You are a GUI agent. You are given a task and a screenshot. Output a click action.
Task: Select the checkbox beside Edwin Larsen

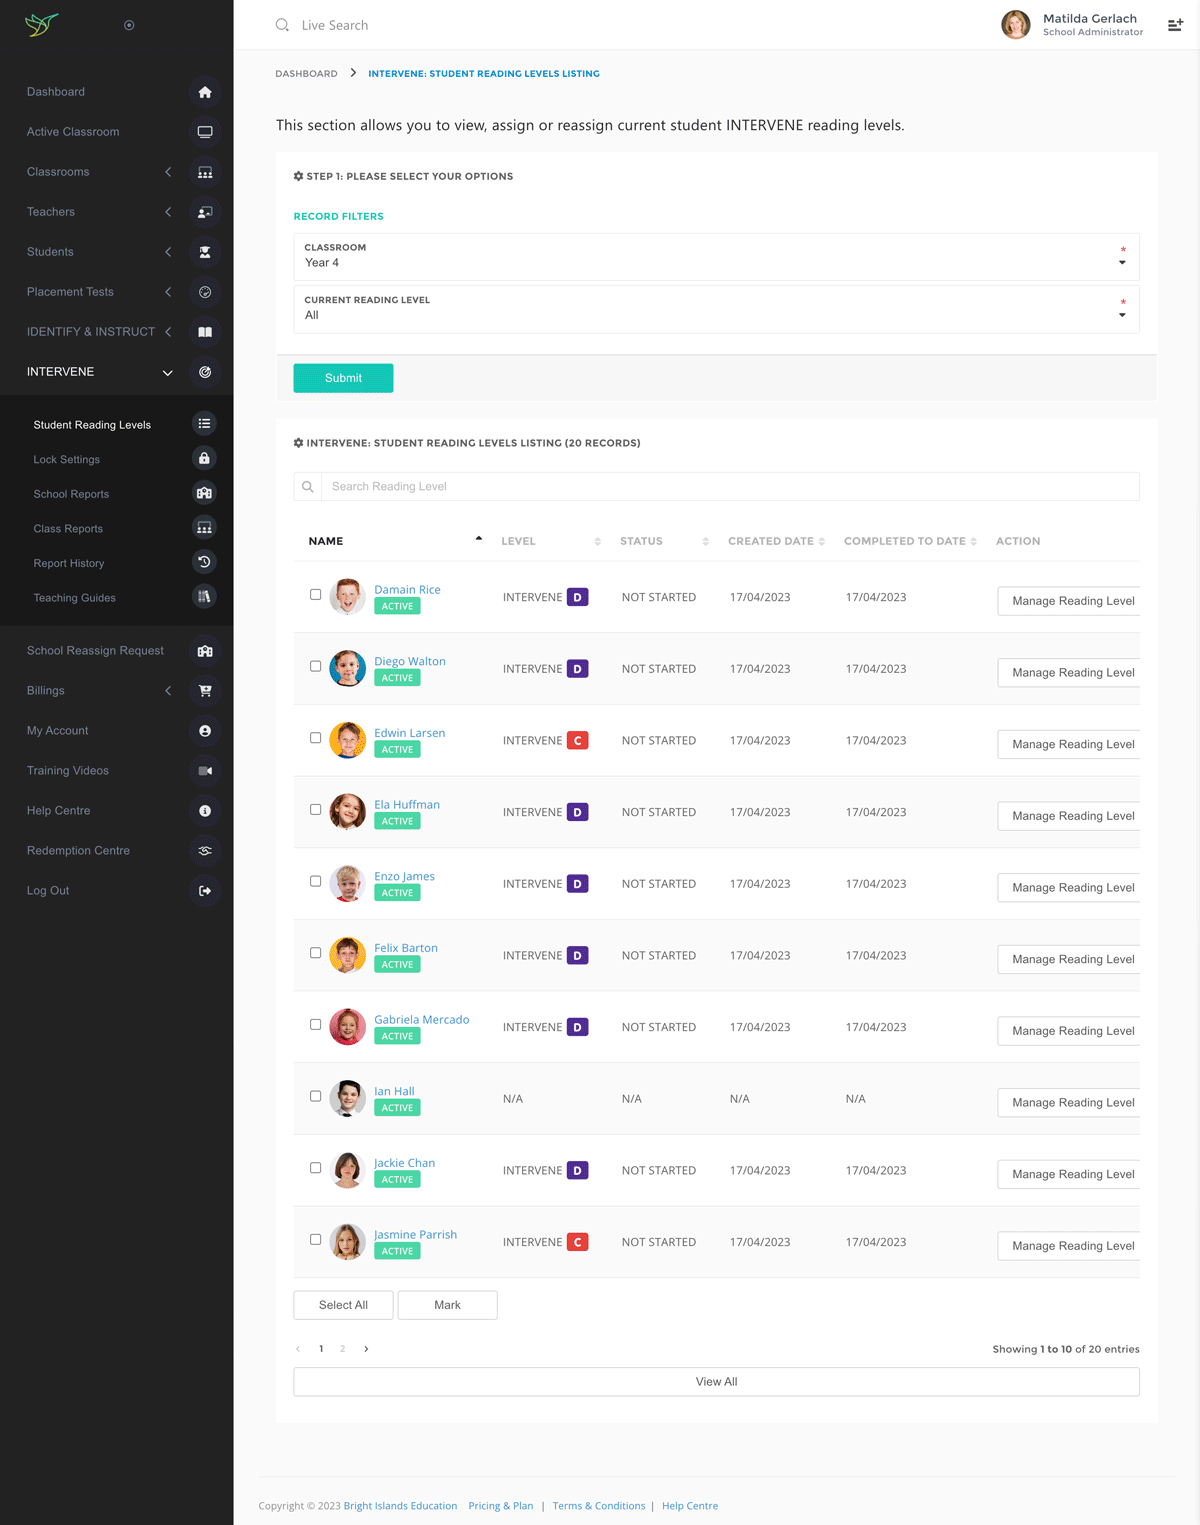[316, 738]
